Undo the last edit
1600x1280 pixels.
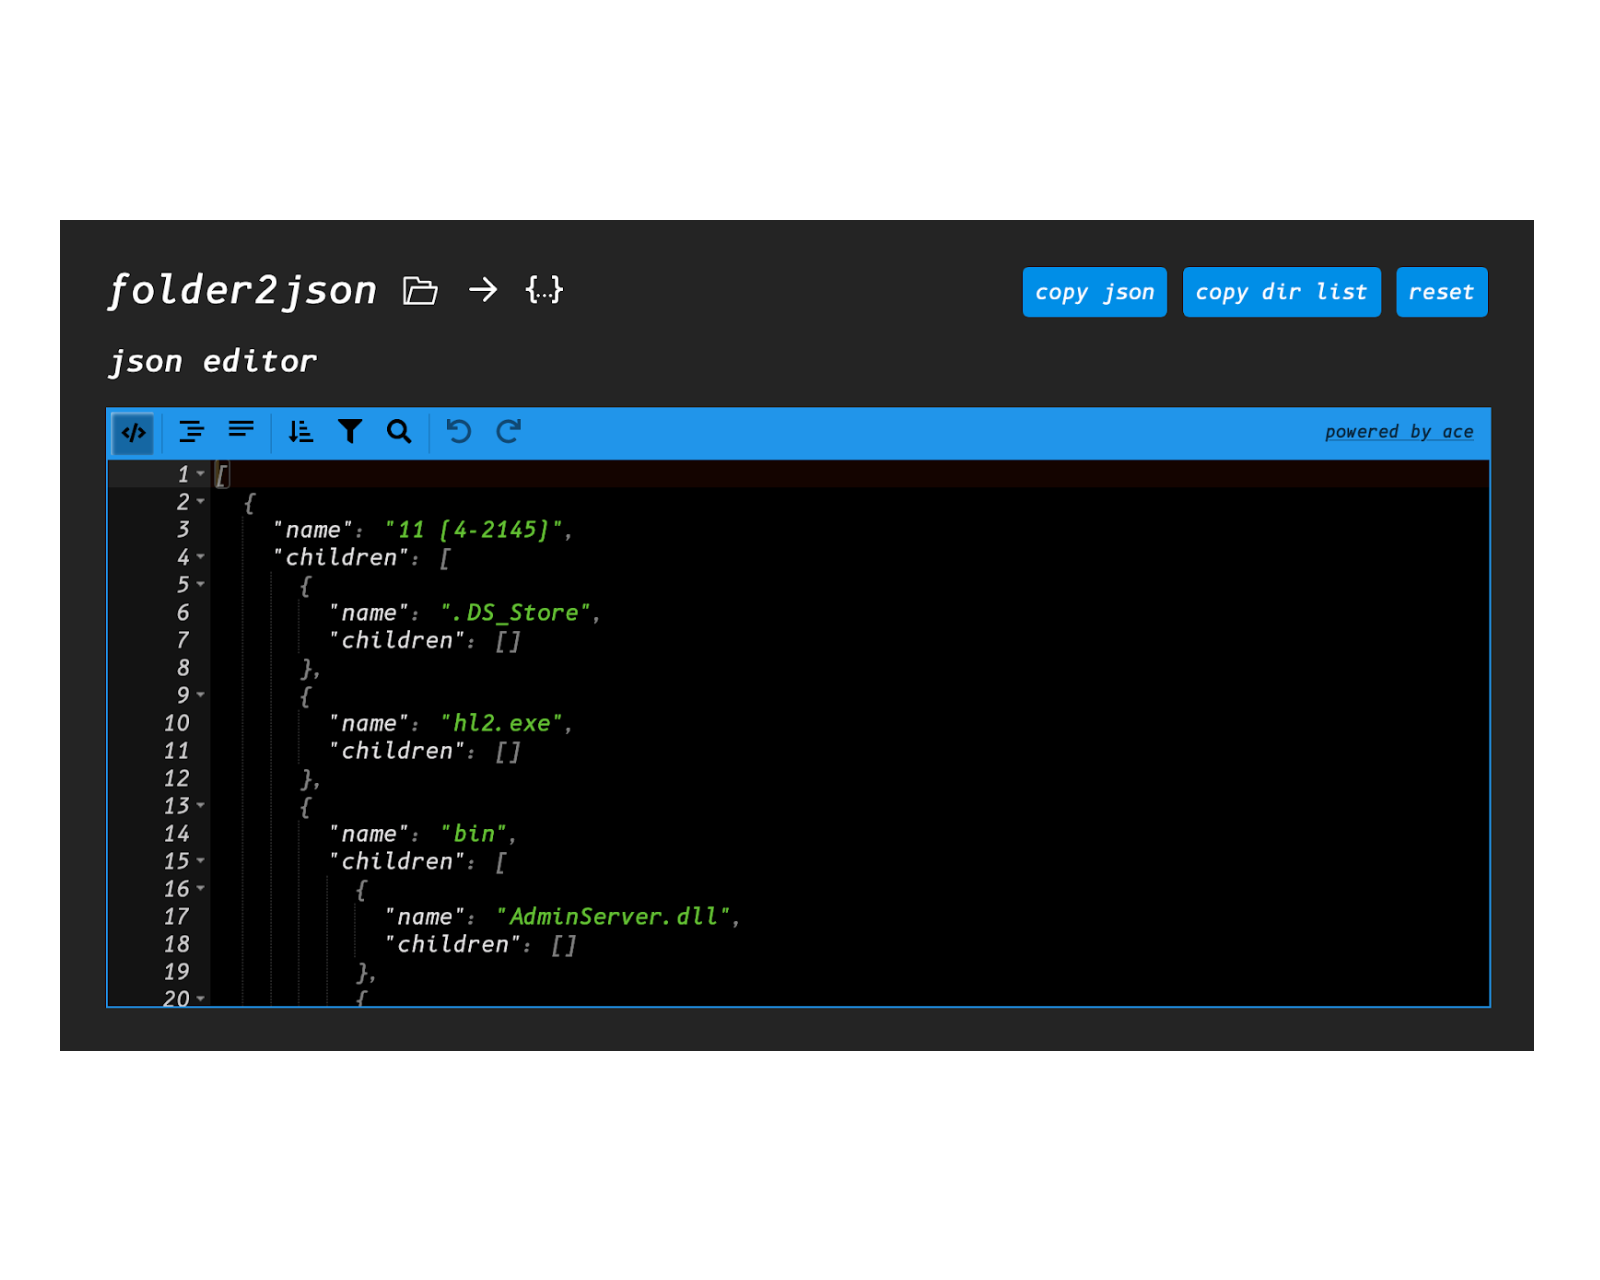coord(459,432)
